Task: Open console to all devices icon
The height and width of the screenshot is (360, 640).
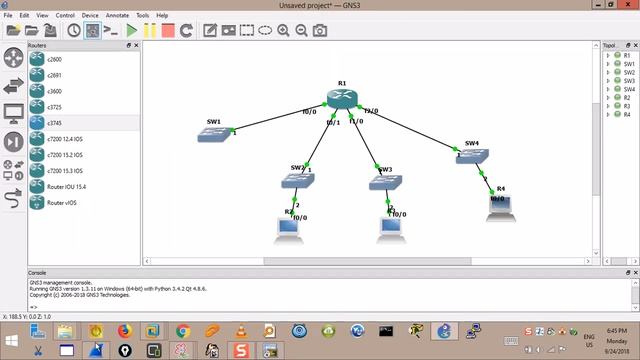Action: (x=111, y=31)
